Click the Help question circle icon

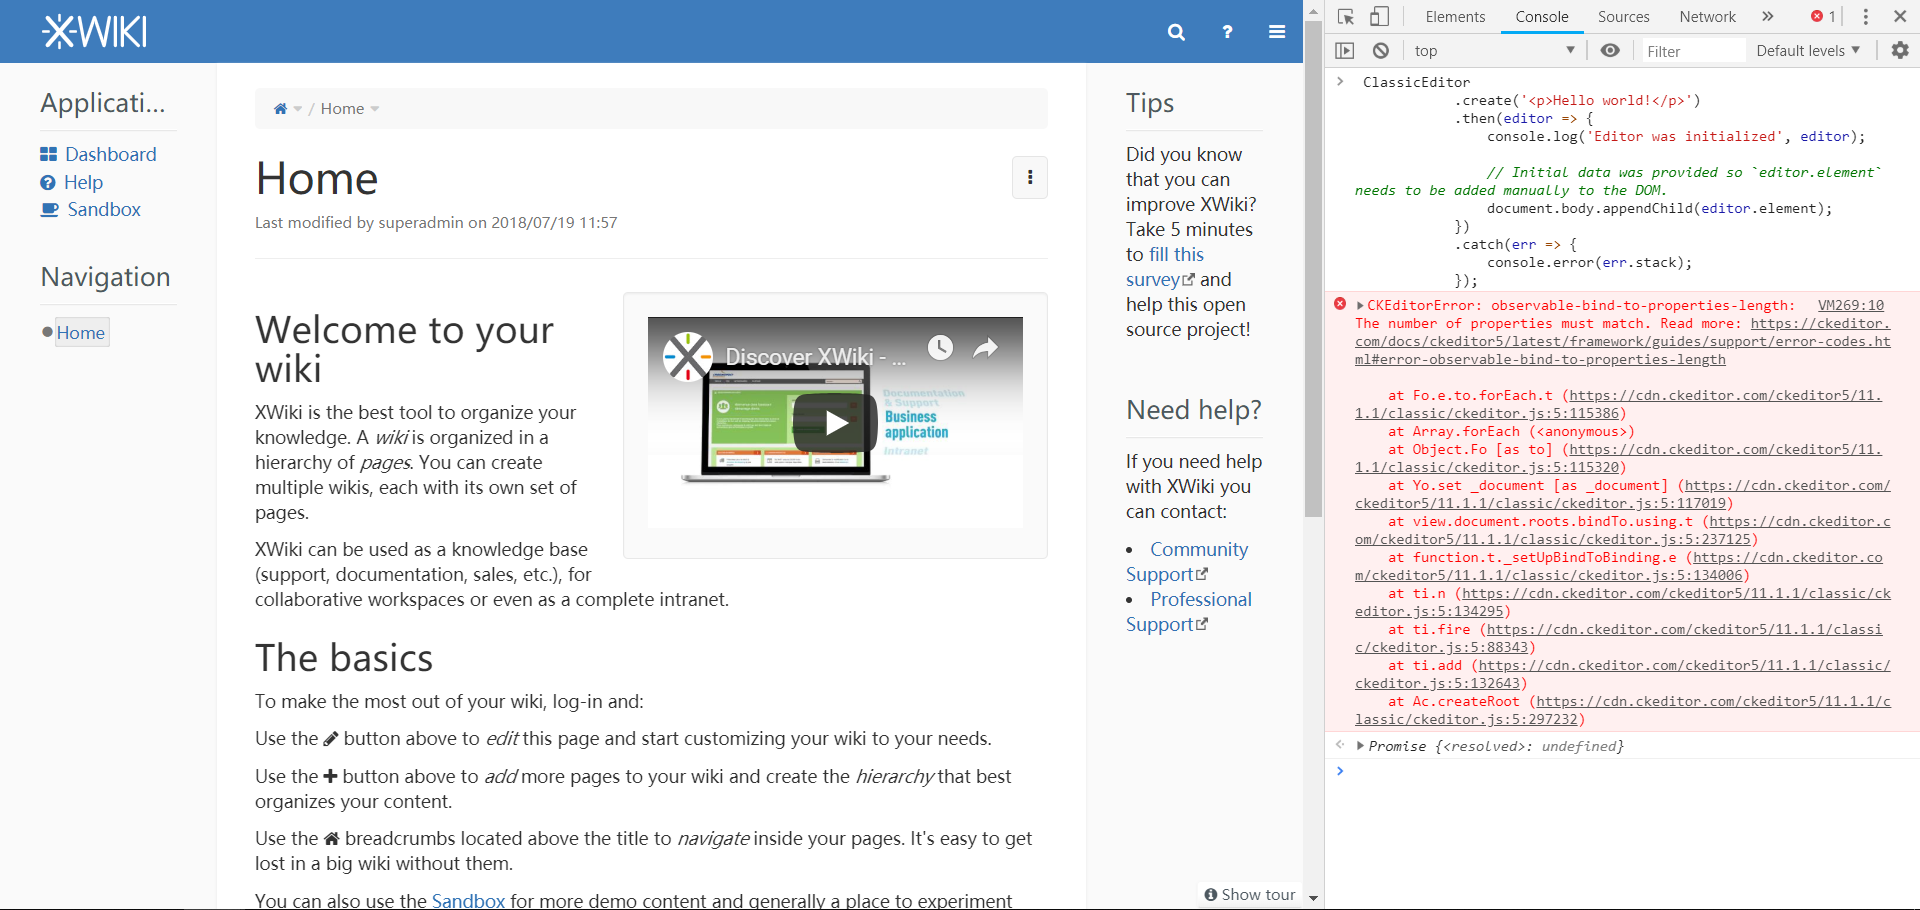(48, 182)
